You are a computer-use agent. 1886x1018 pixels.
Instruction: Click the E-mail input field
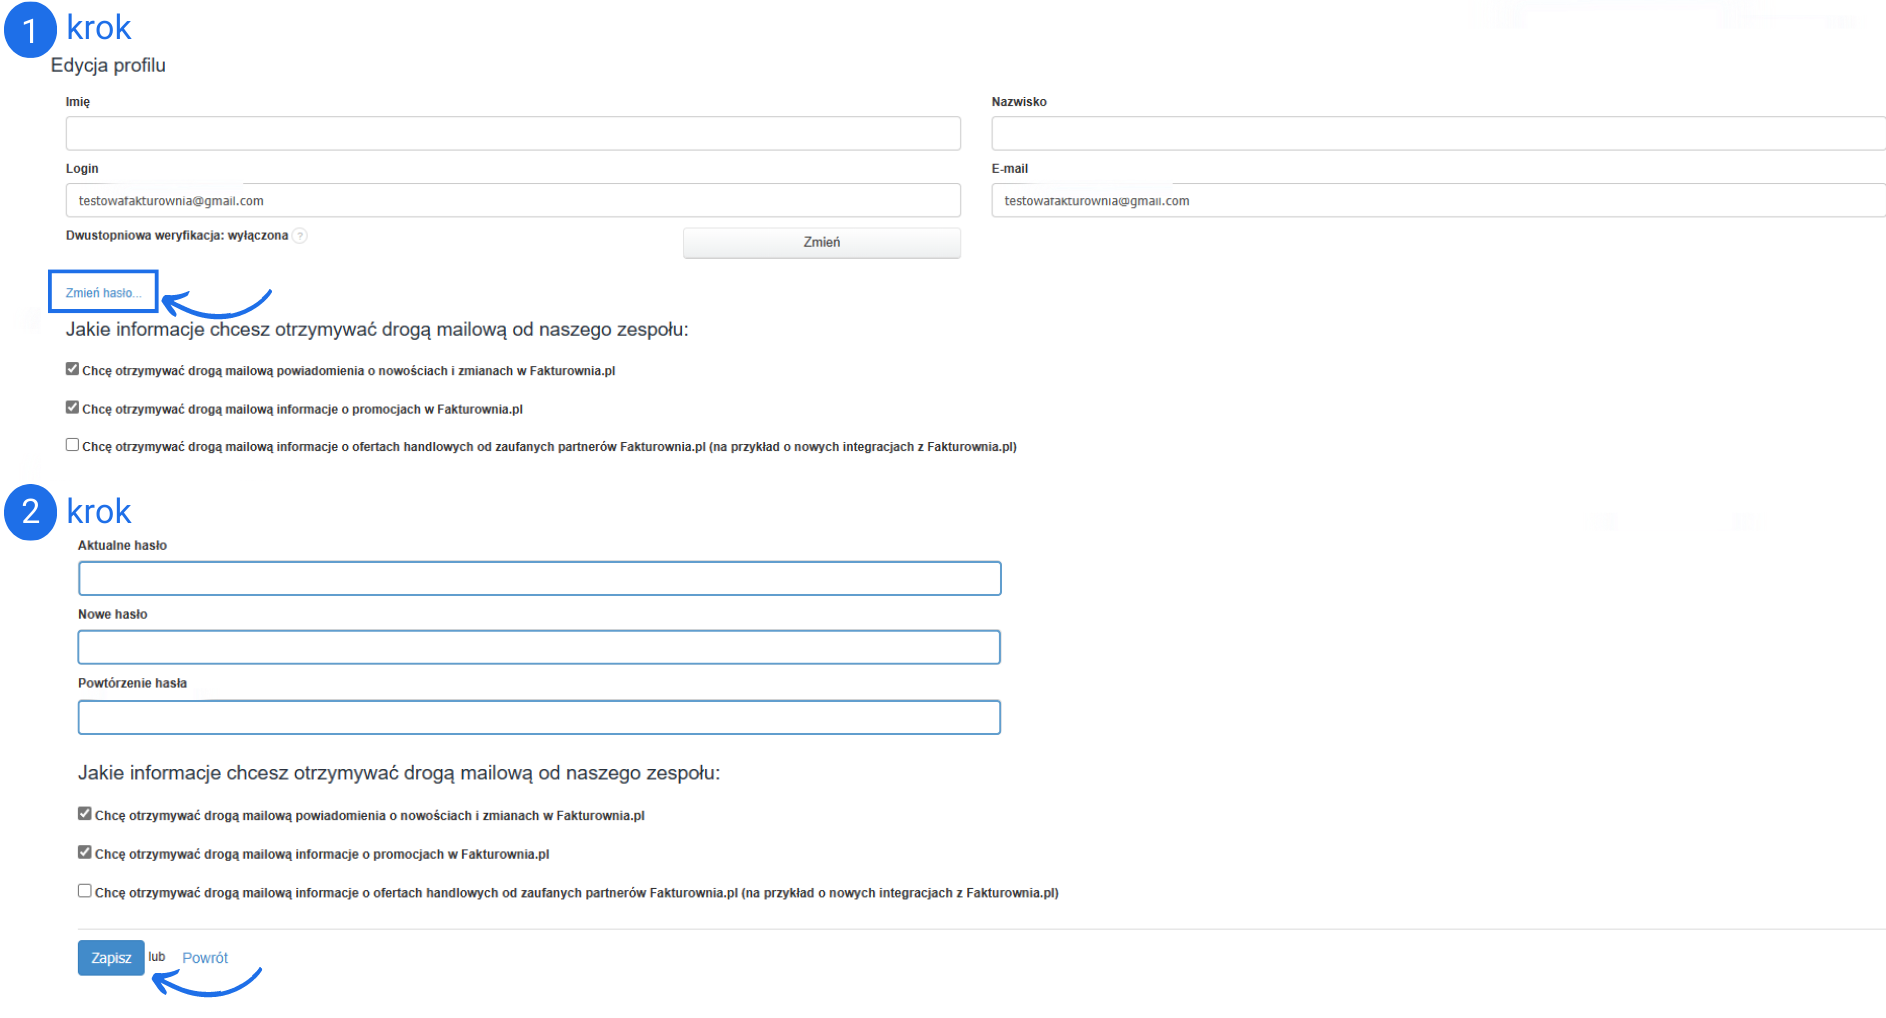1437,201
